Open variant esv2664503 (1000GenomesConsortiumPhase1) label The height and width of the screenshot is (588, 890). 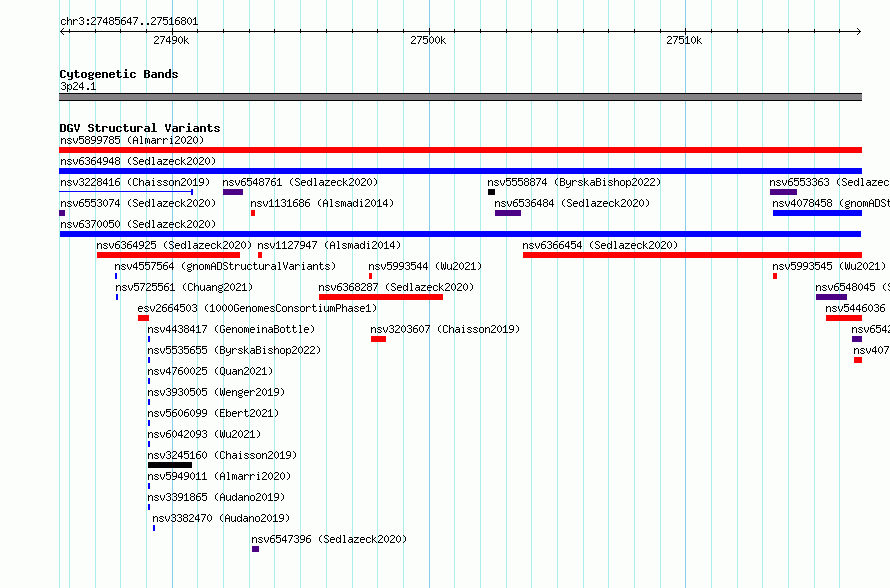pos(257,308)
